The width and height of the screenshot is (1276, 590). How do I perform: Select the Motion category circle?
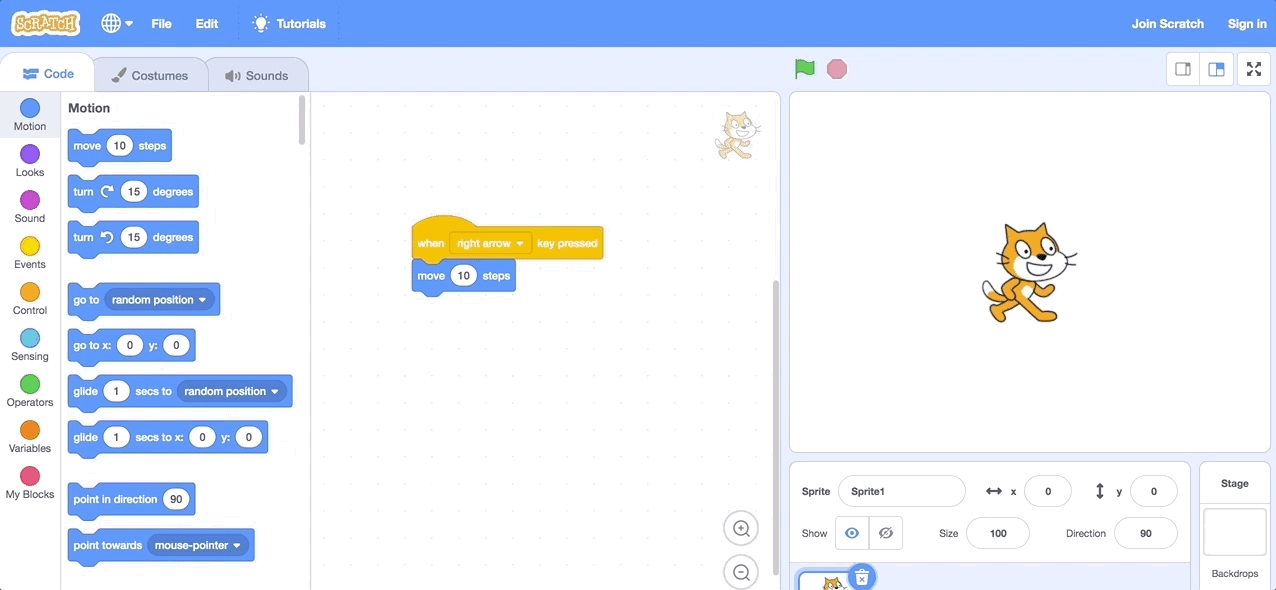[30, 108]
